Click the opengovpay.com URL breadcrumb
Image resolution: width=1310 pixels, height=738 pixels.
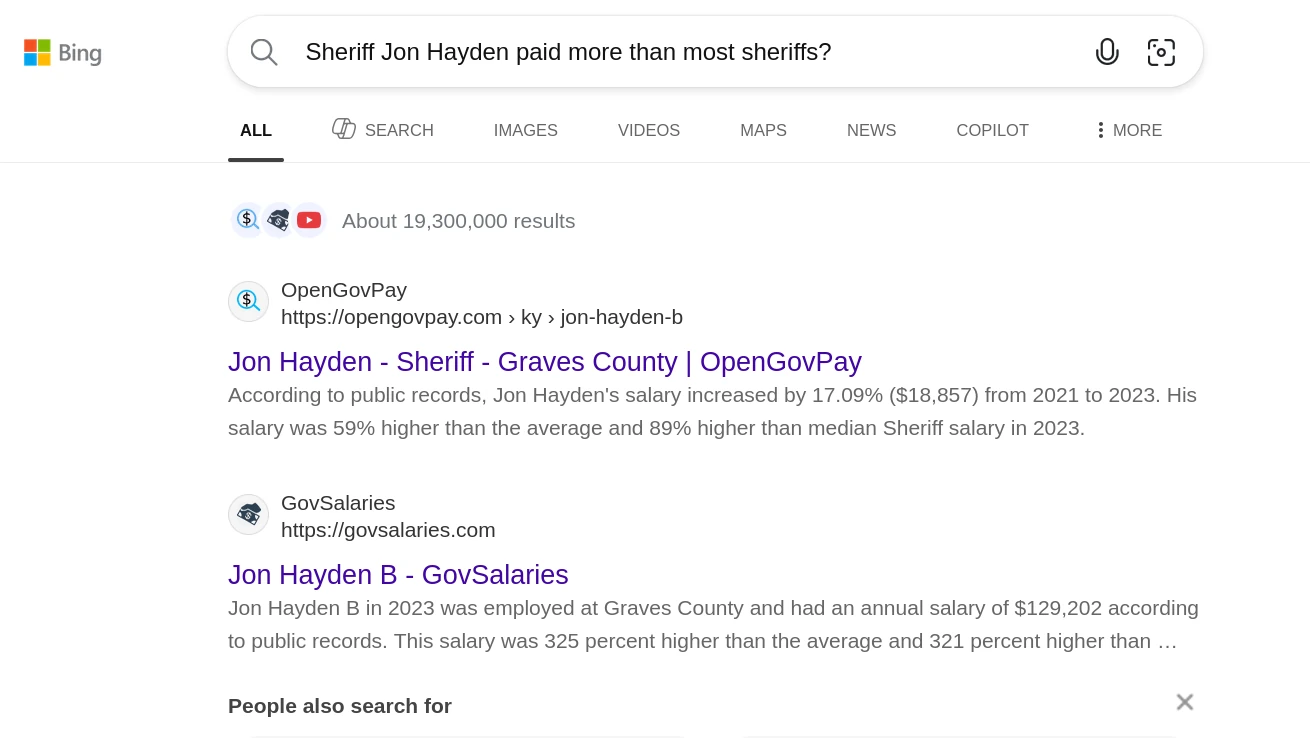pyautogui.click(x=481, y=317)
